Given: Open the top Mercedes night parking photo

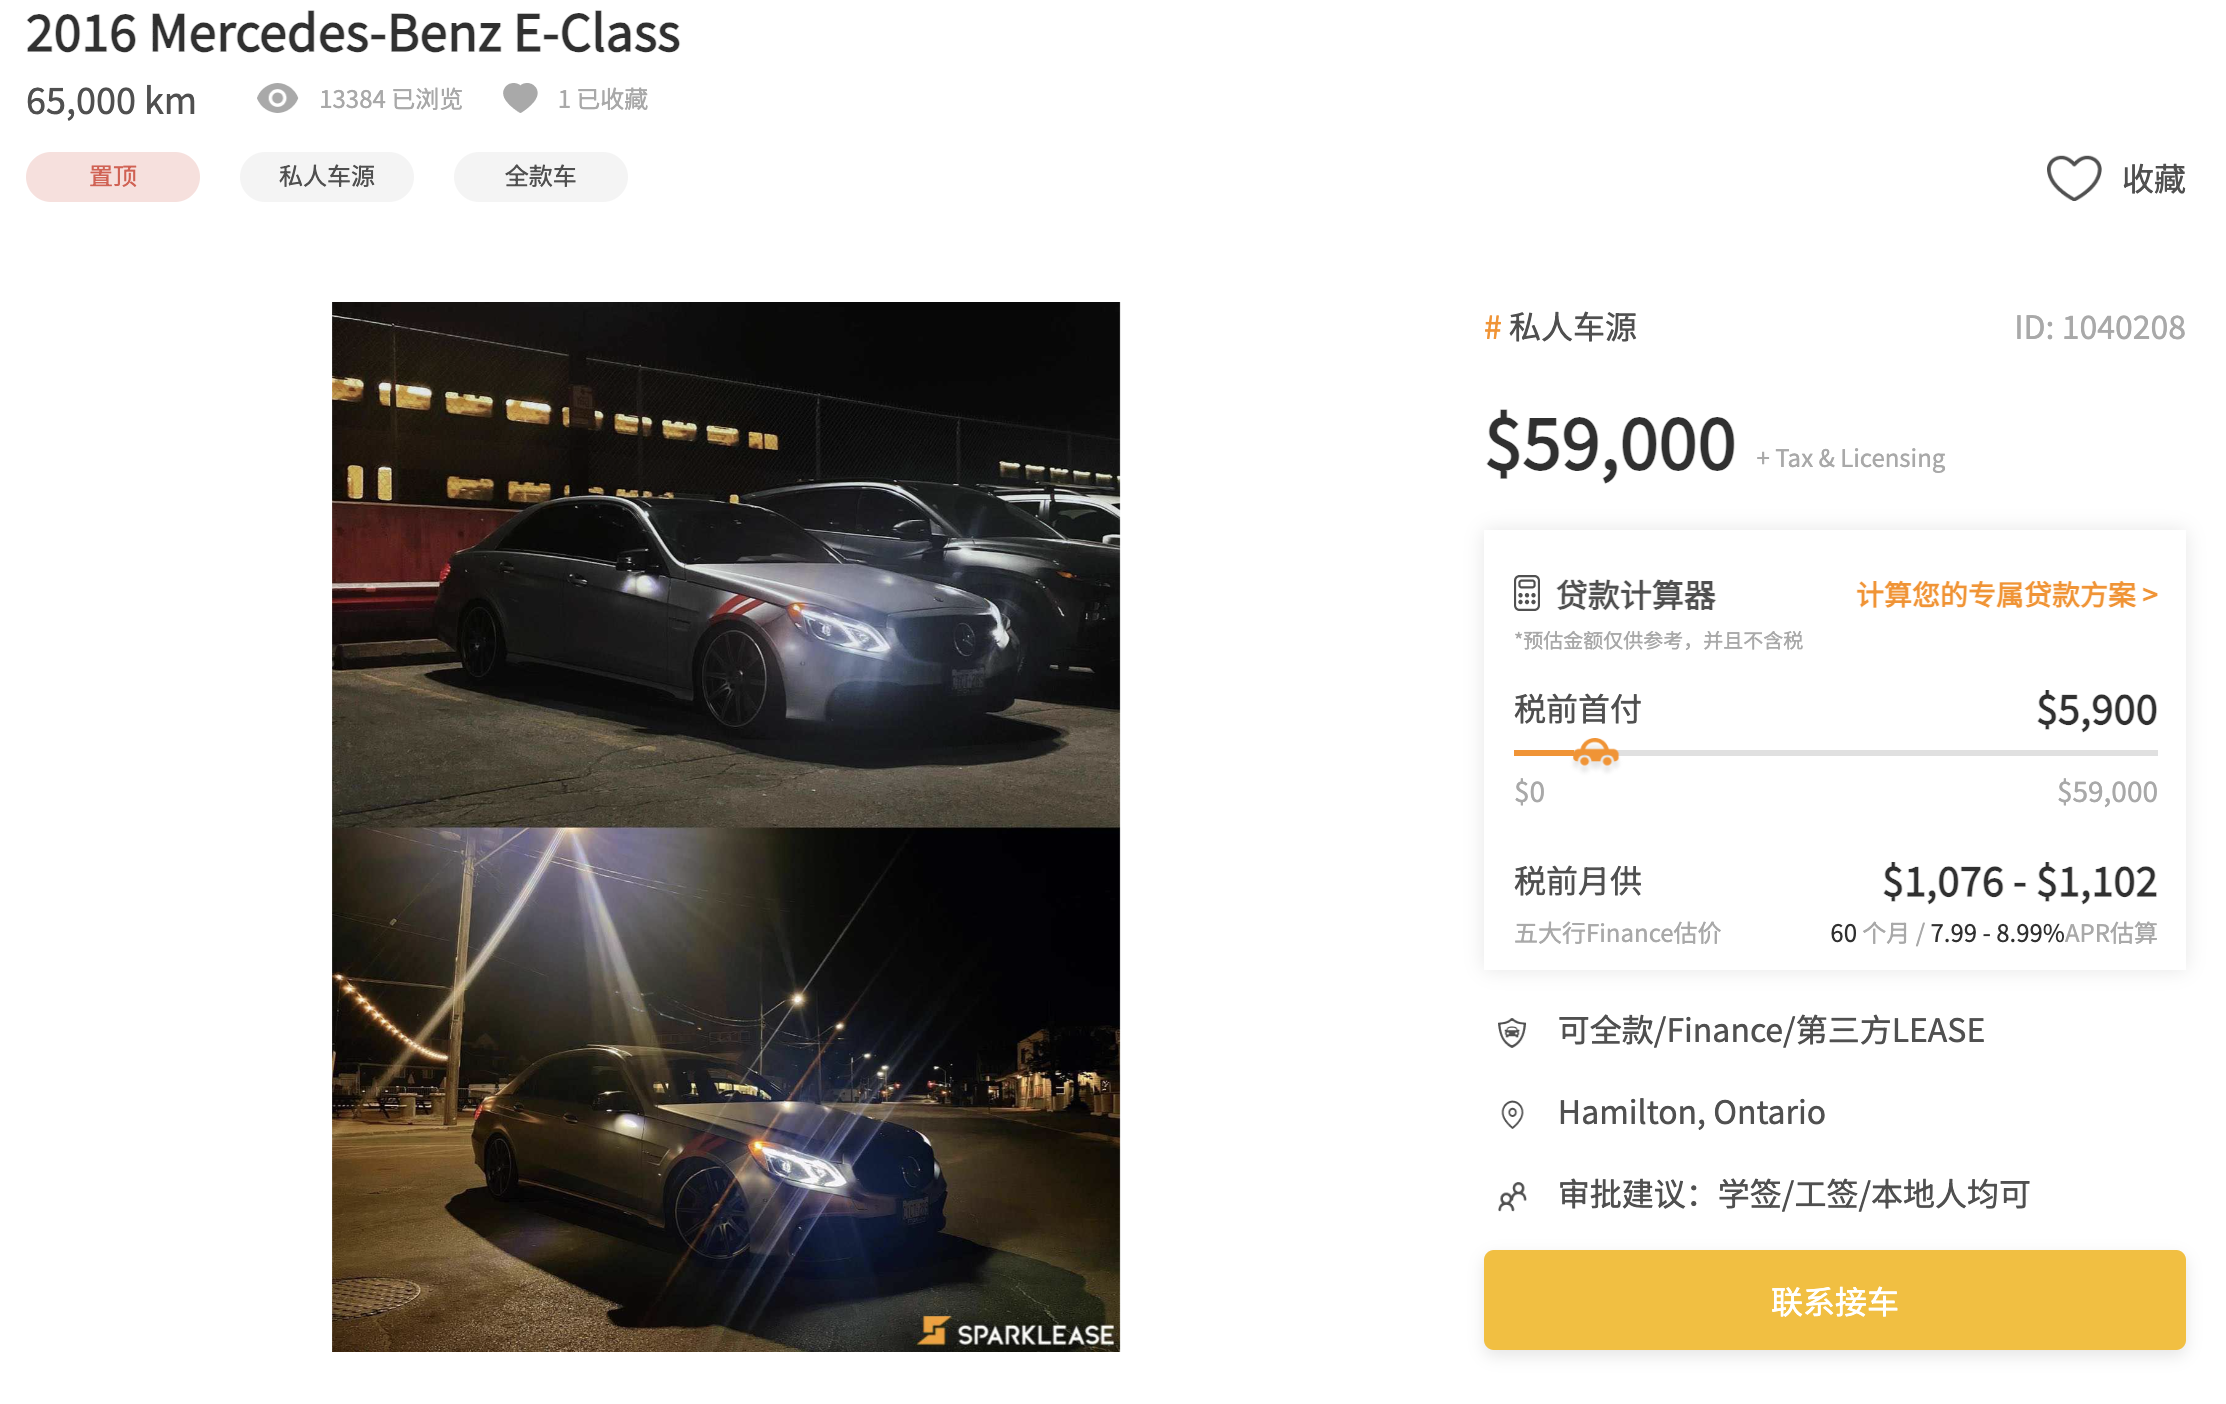Looking at the screenshot, I should pyautogui.click(x=726, y=564).
